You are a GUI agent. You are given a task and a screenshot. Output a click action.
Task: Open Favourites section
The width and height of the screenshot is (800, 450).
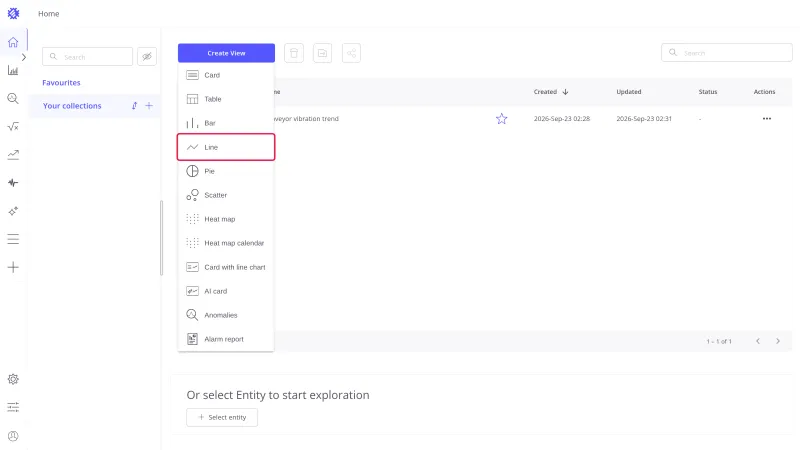click(x=61, y=83)
